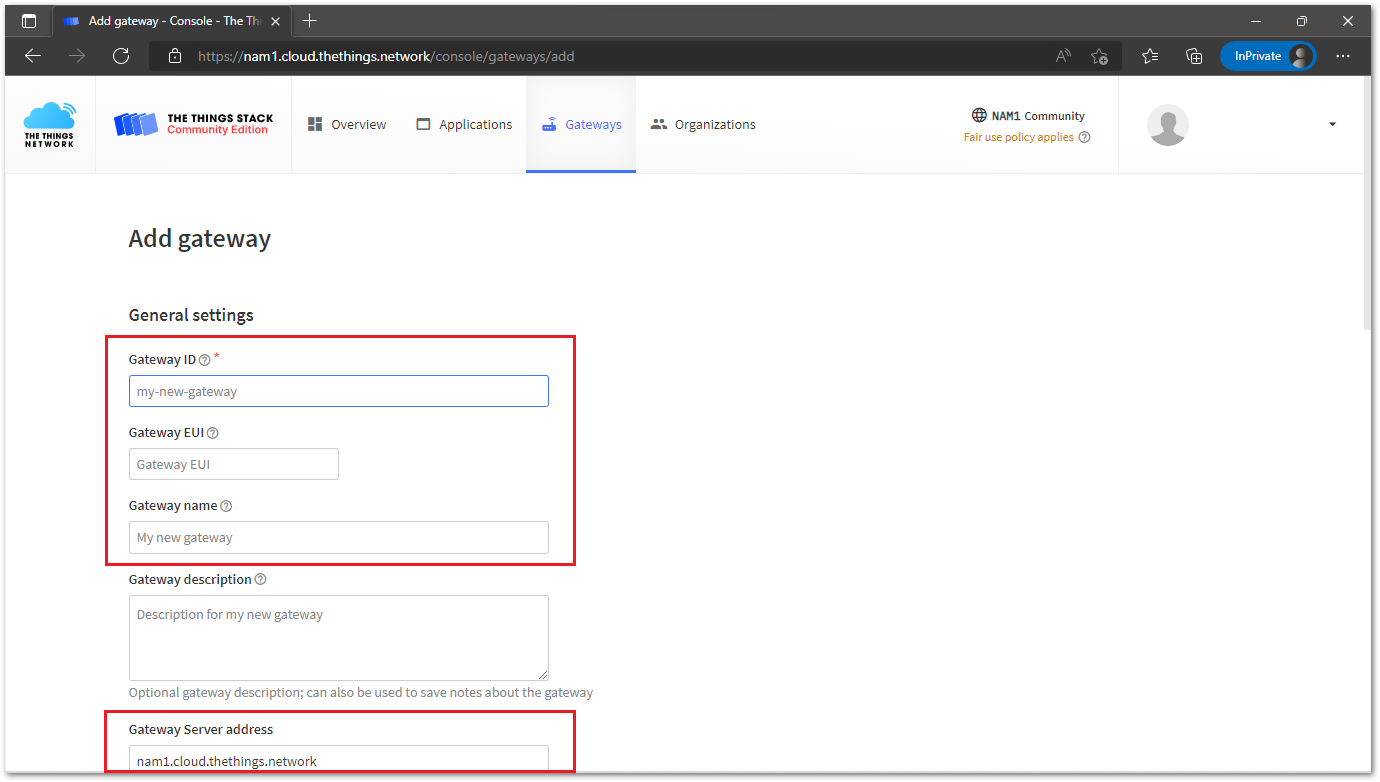The width and height of the screenshot is (1380, 782).
Task: Click the General settings heading
Action: (x=191, y=315)
